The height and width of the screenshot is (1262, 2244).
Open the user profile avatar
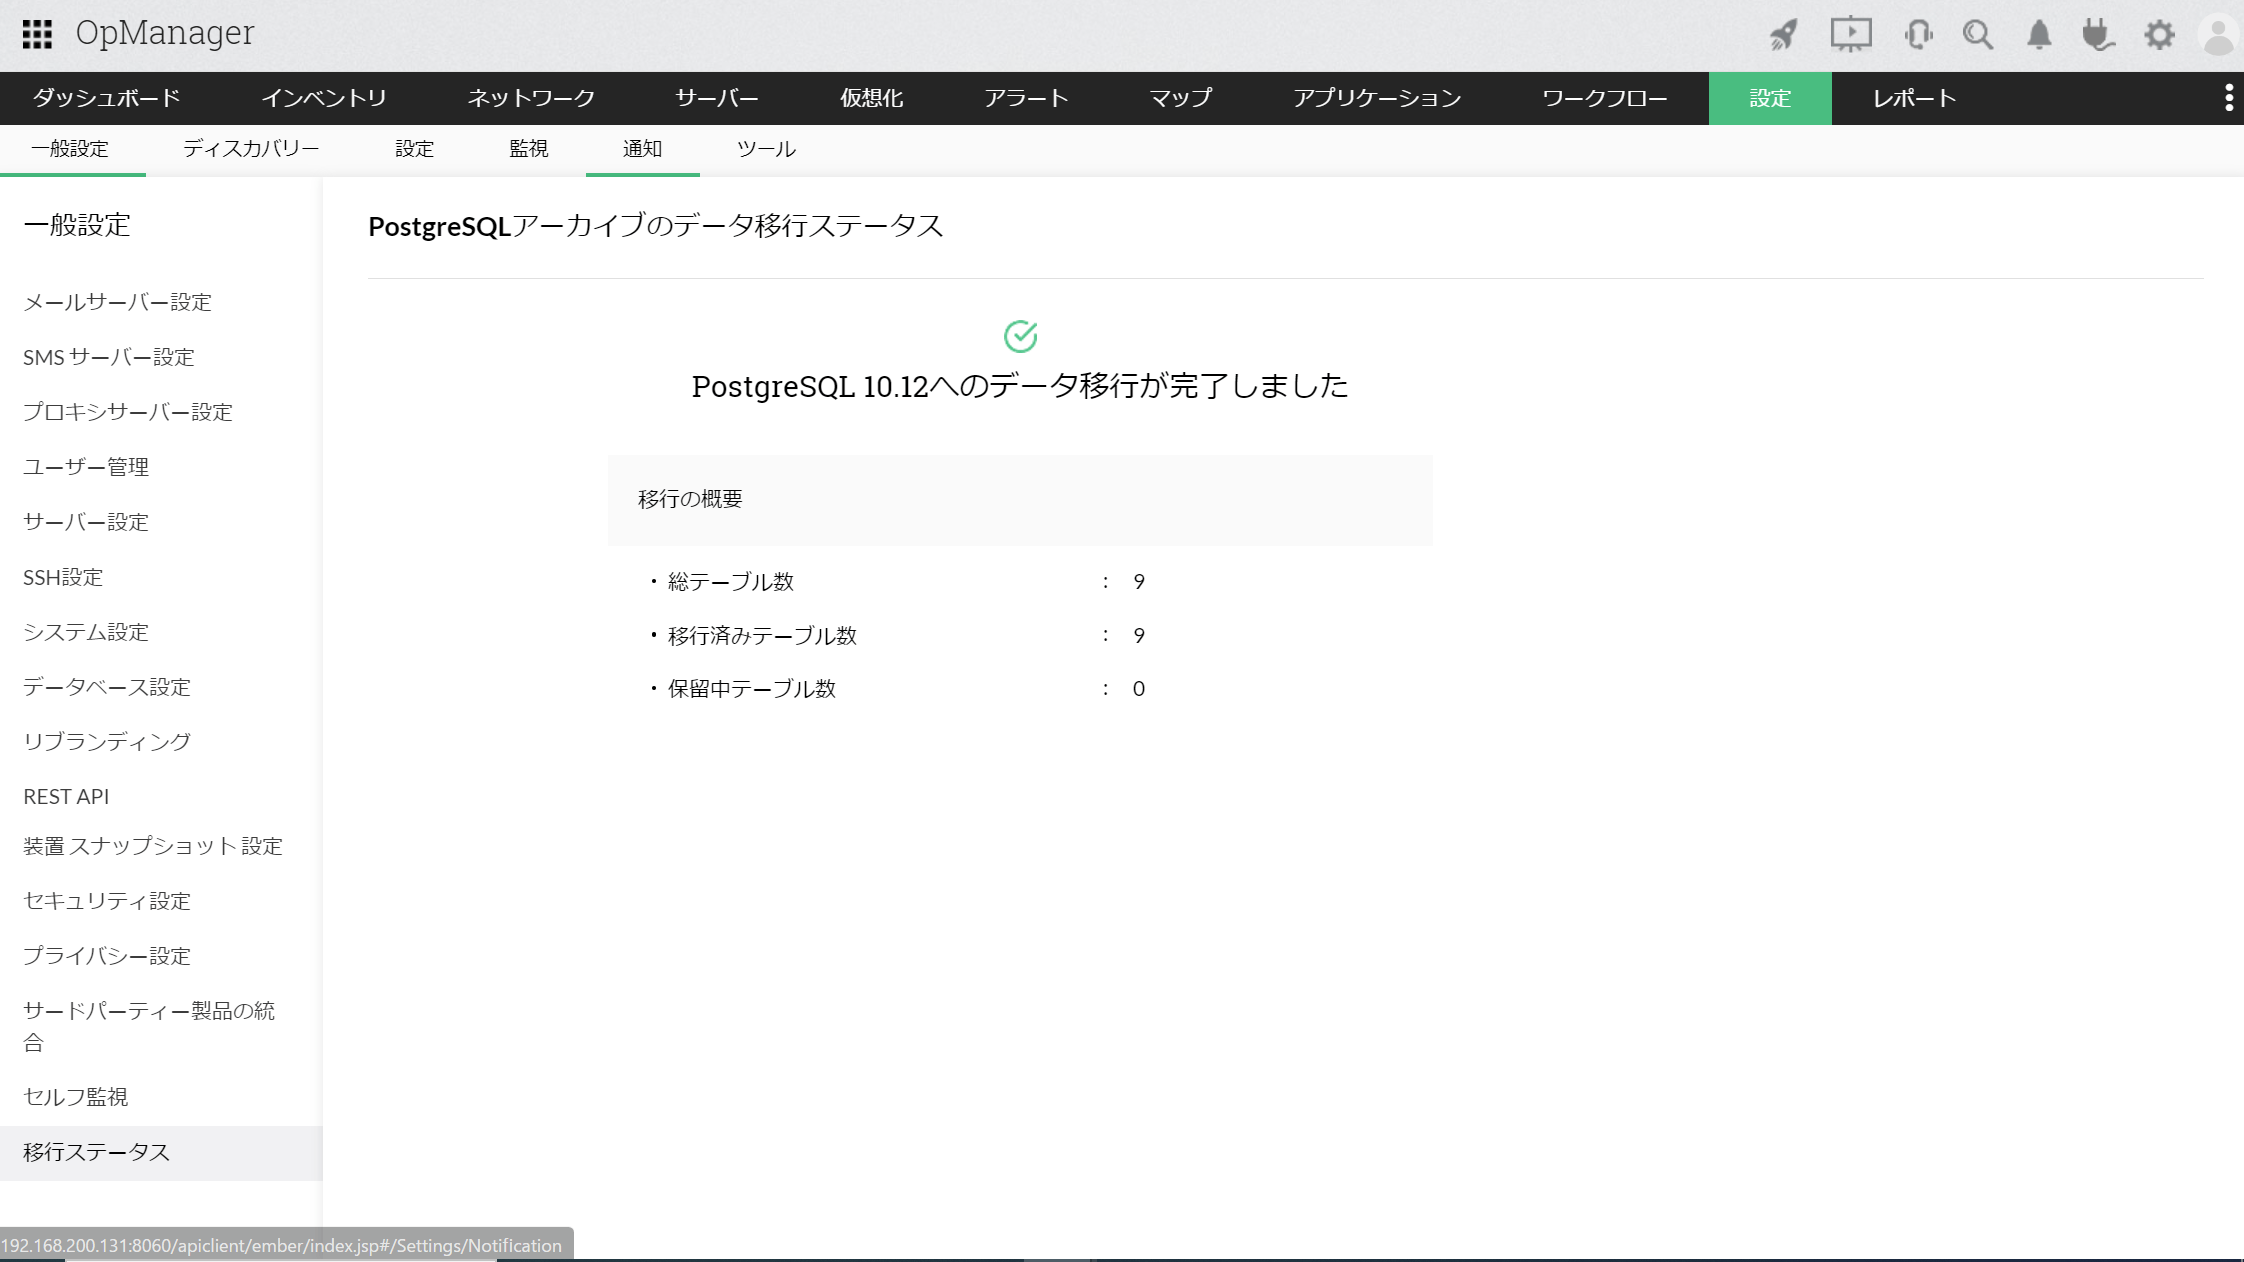click(x=2218, y=35)
